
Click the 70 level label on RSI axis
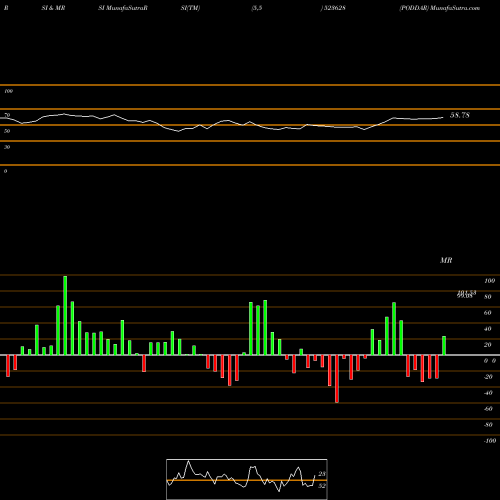(7, 115)
